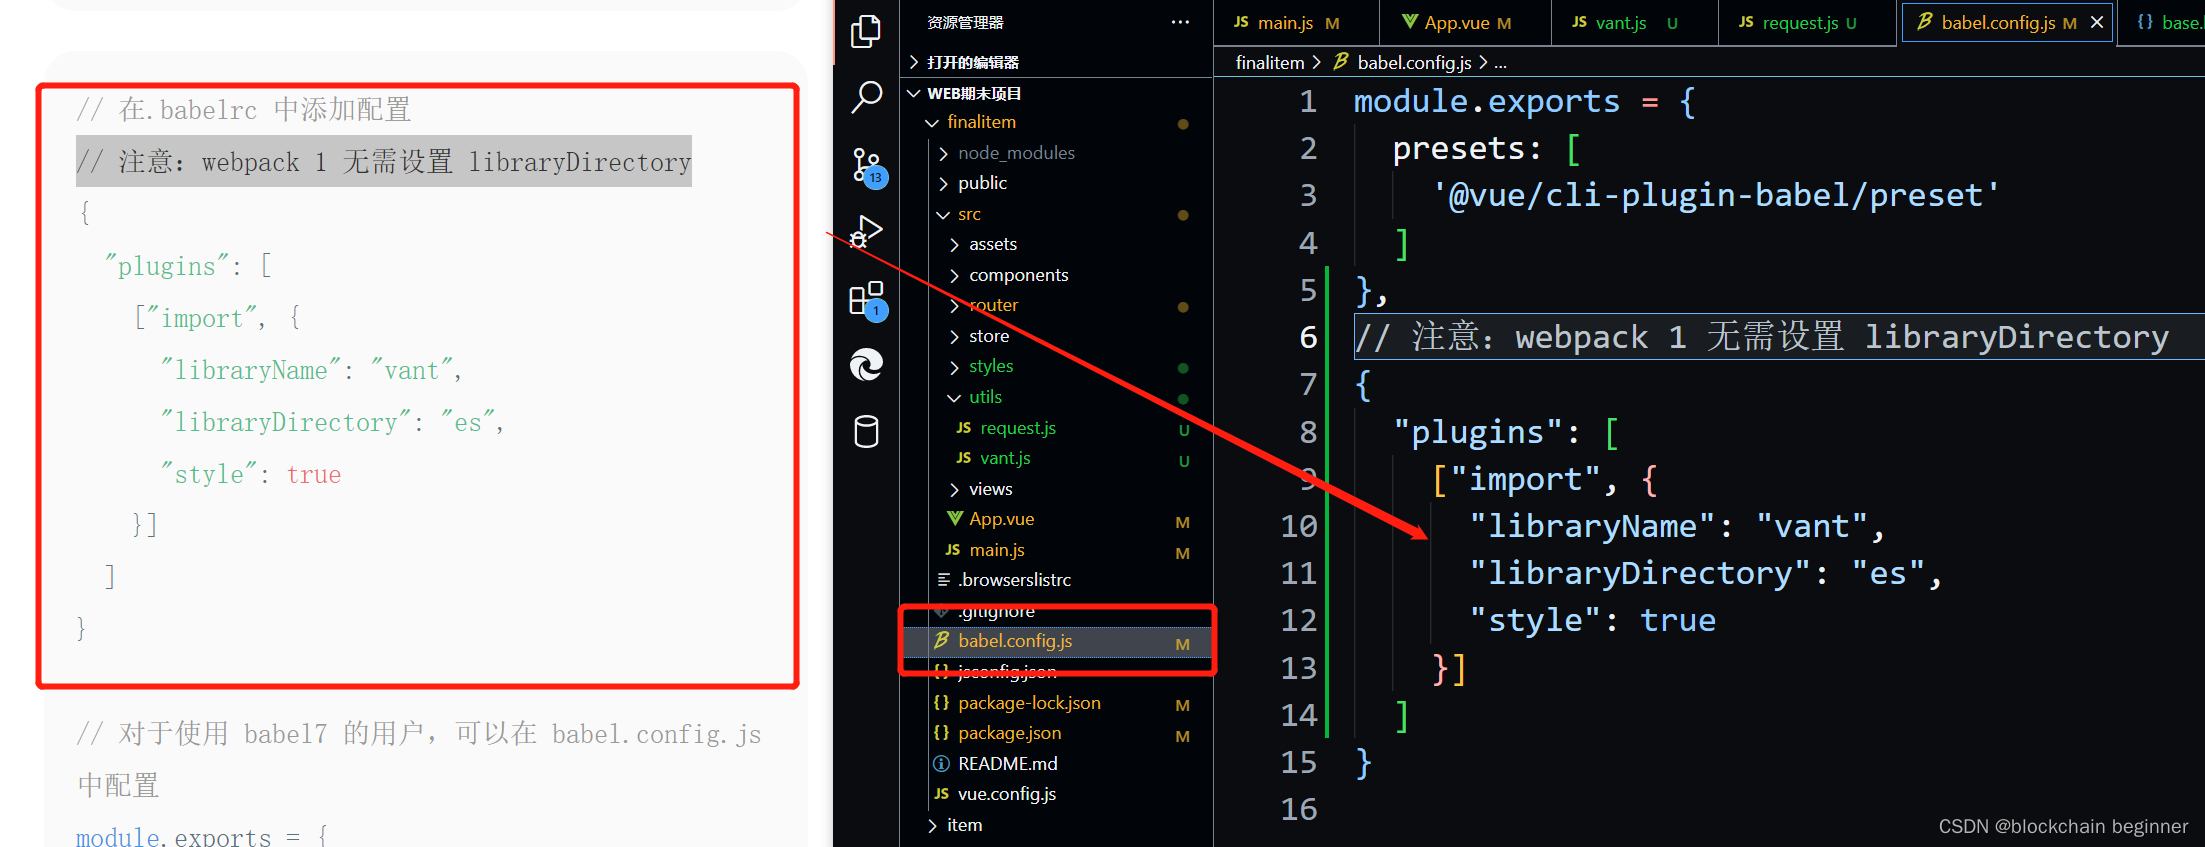
Task: Open request.js in the utils folder
Action: [1056, 428]
